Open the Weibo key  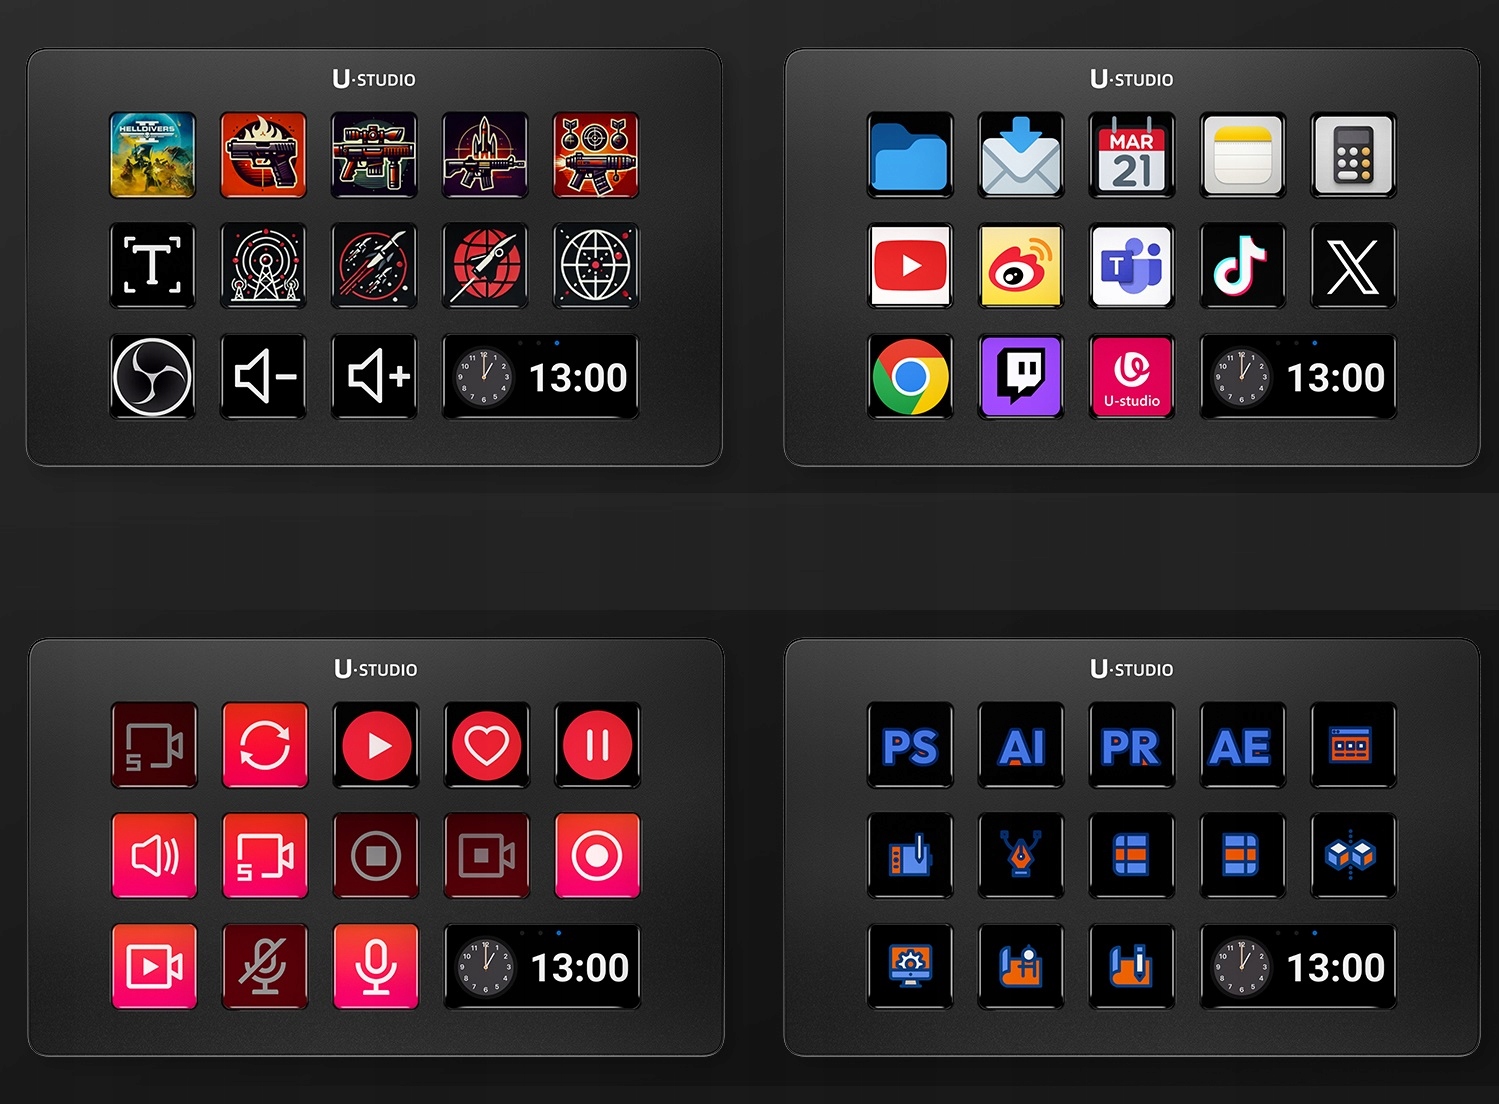tap(1021, 265)
